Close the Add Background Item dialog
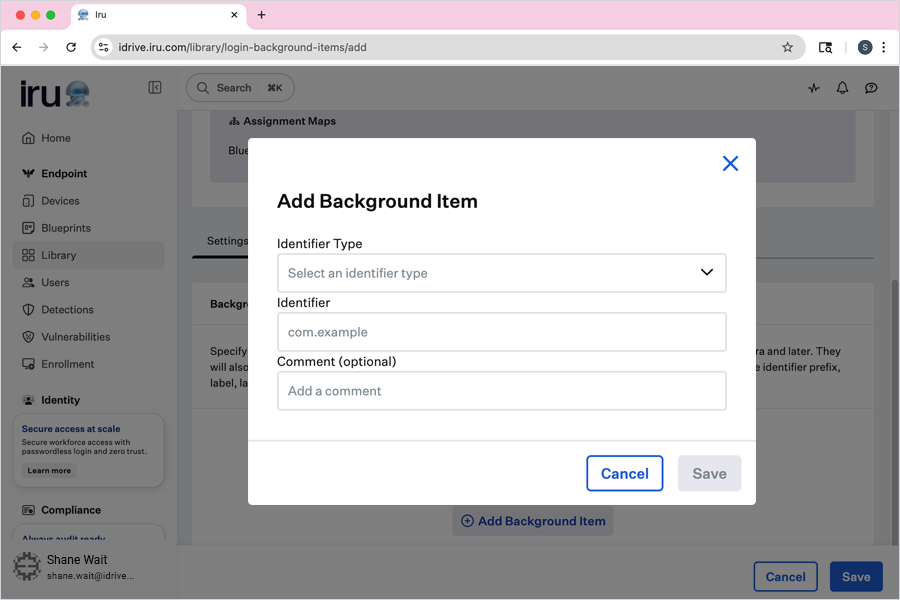The width and height of the screenshot is (900, 600). (x=730, y=164)
